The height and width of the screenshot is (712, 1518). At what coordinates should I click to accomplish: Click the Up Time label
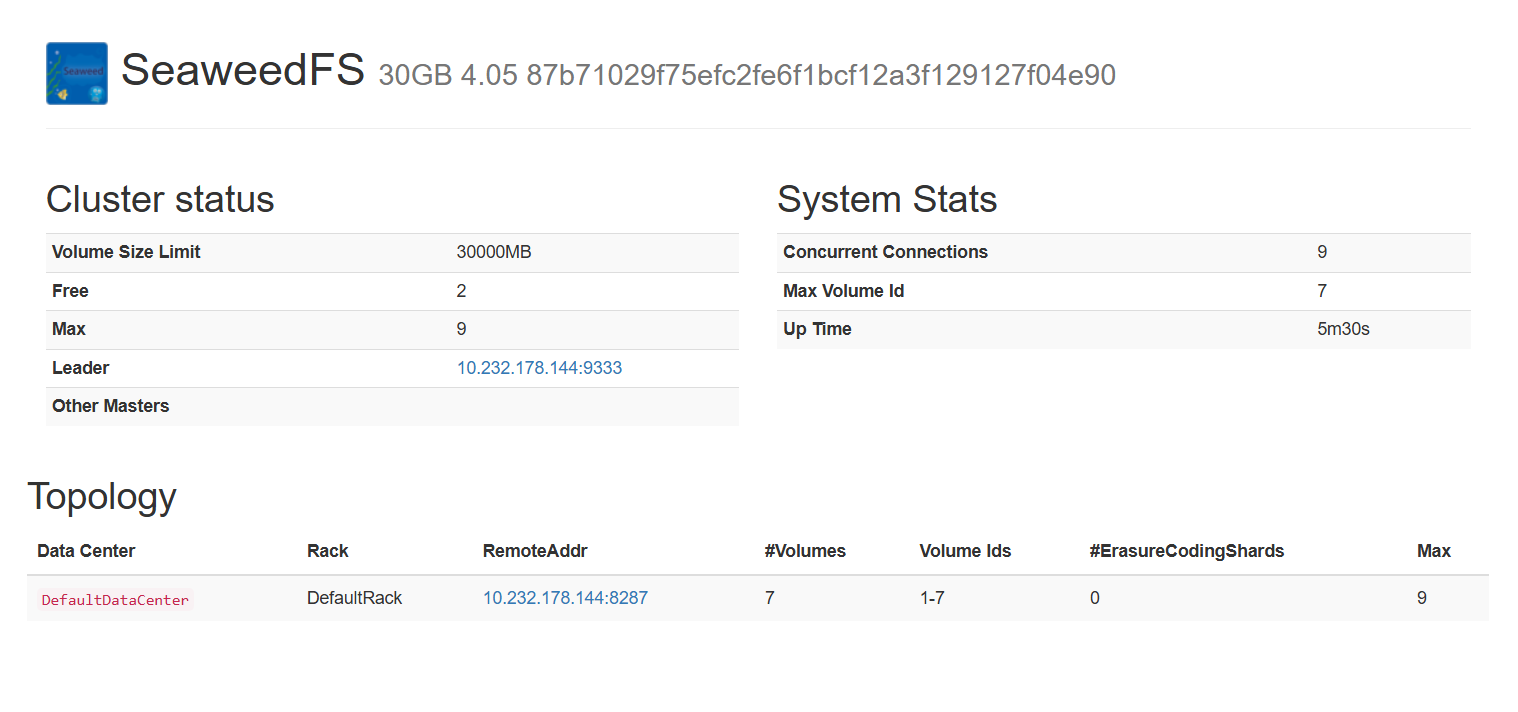(x=817, y=329)
